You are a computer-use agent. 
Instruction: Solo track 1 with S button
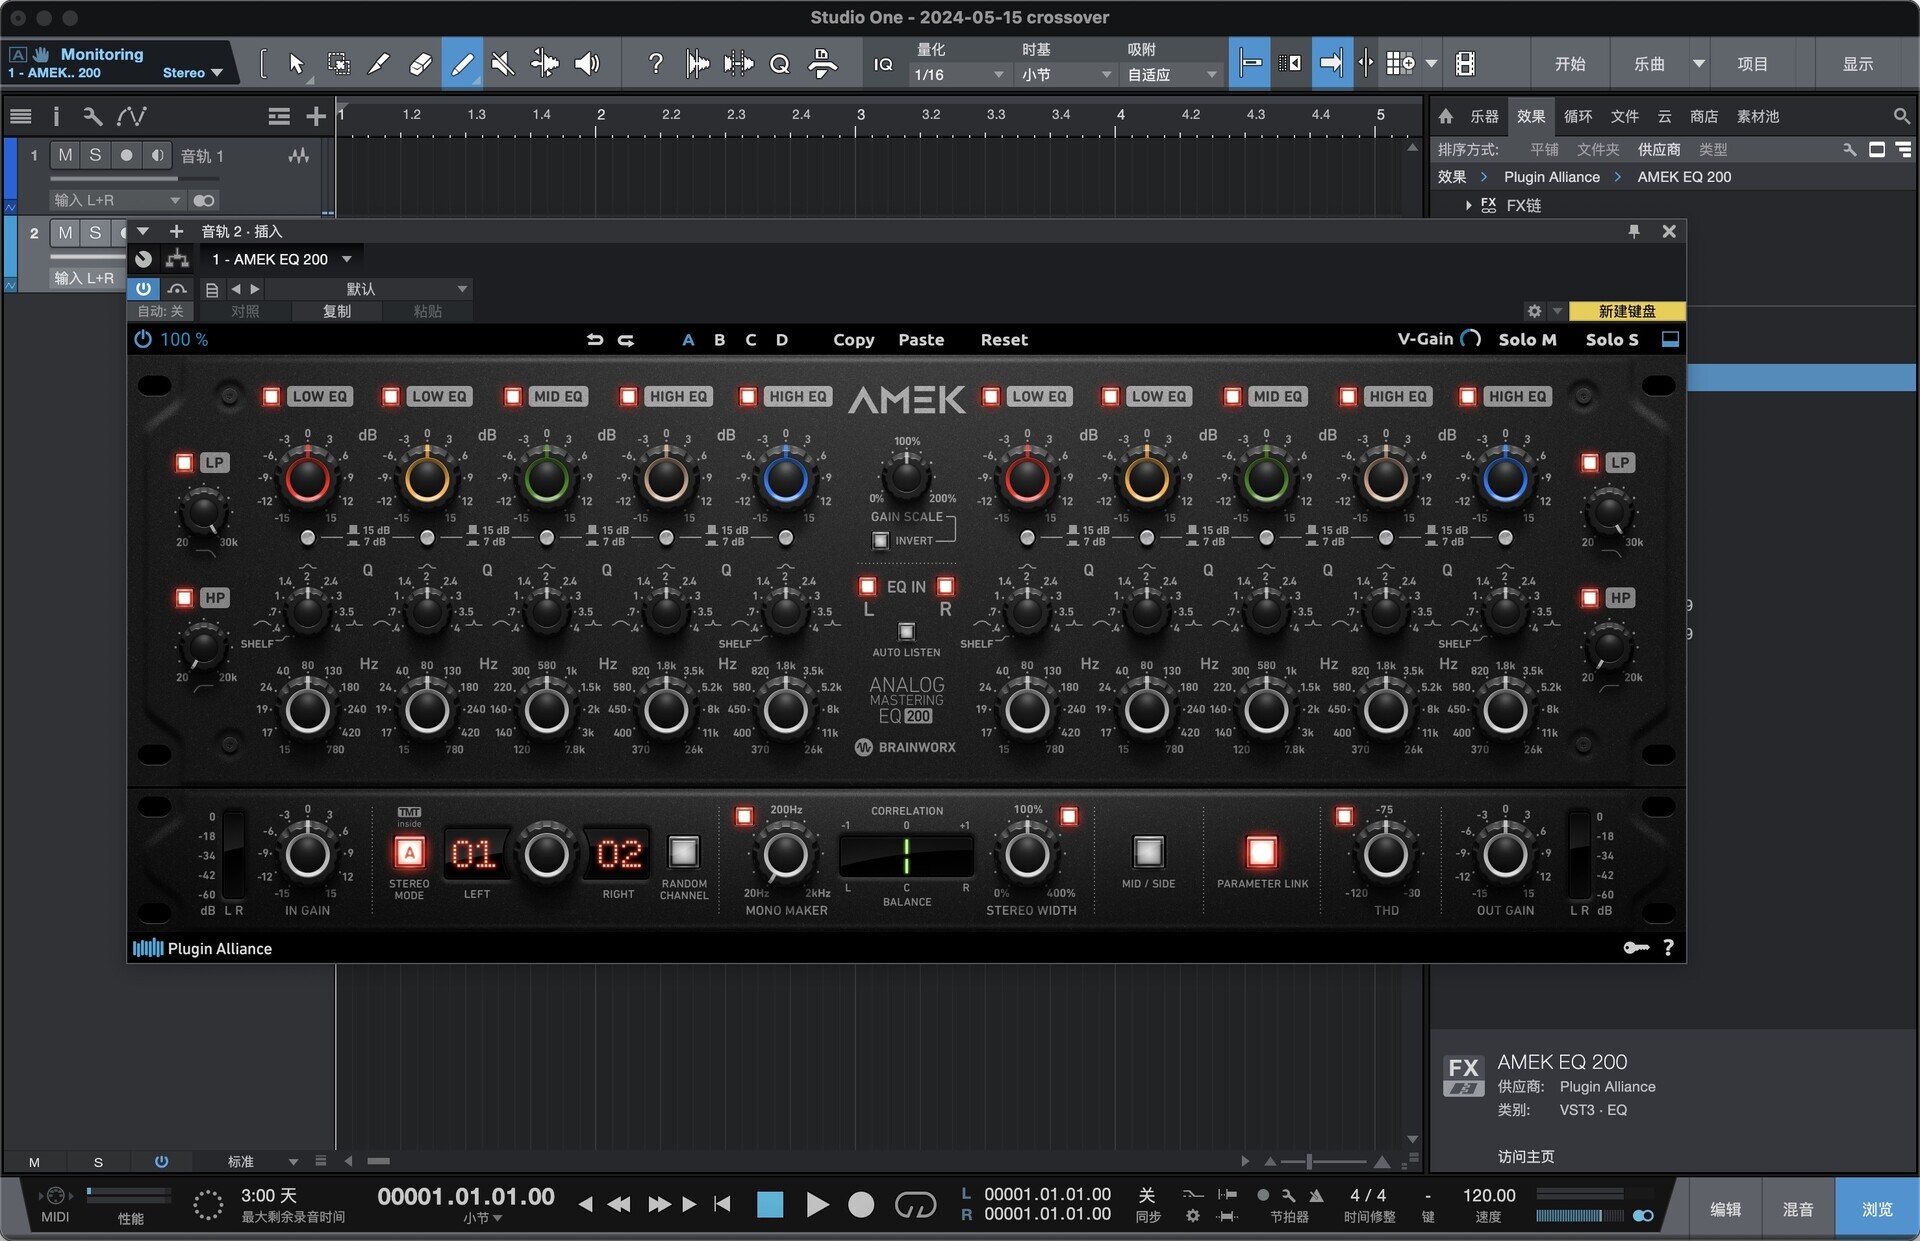[95, 155]
